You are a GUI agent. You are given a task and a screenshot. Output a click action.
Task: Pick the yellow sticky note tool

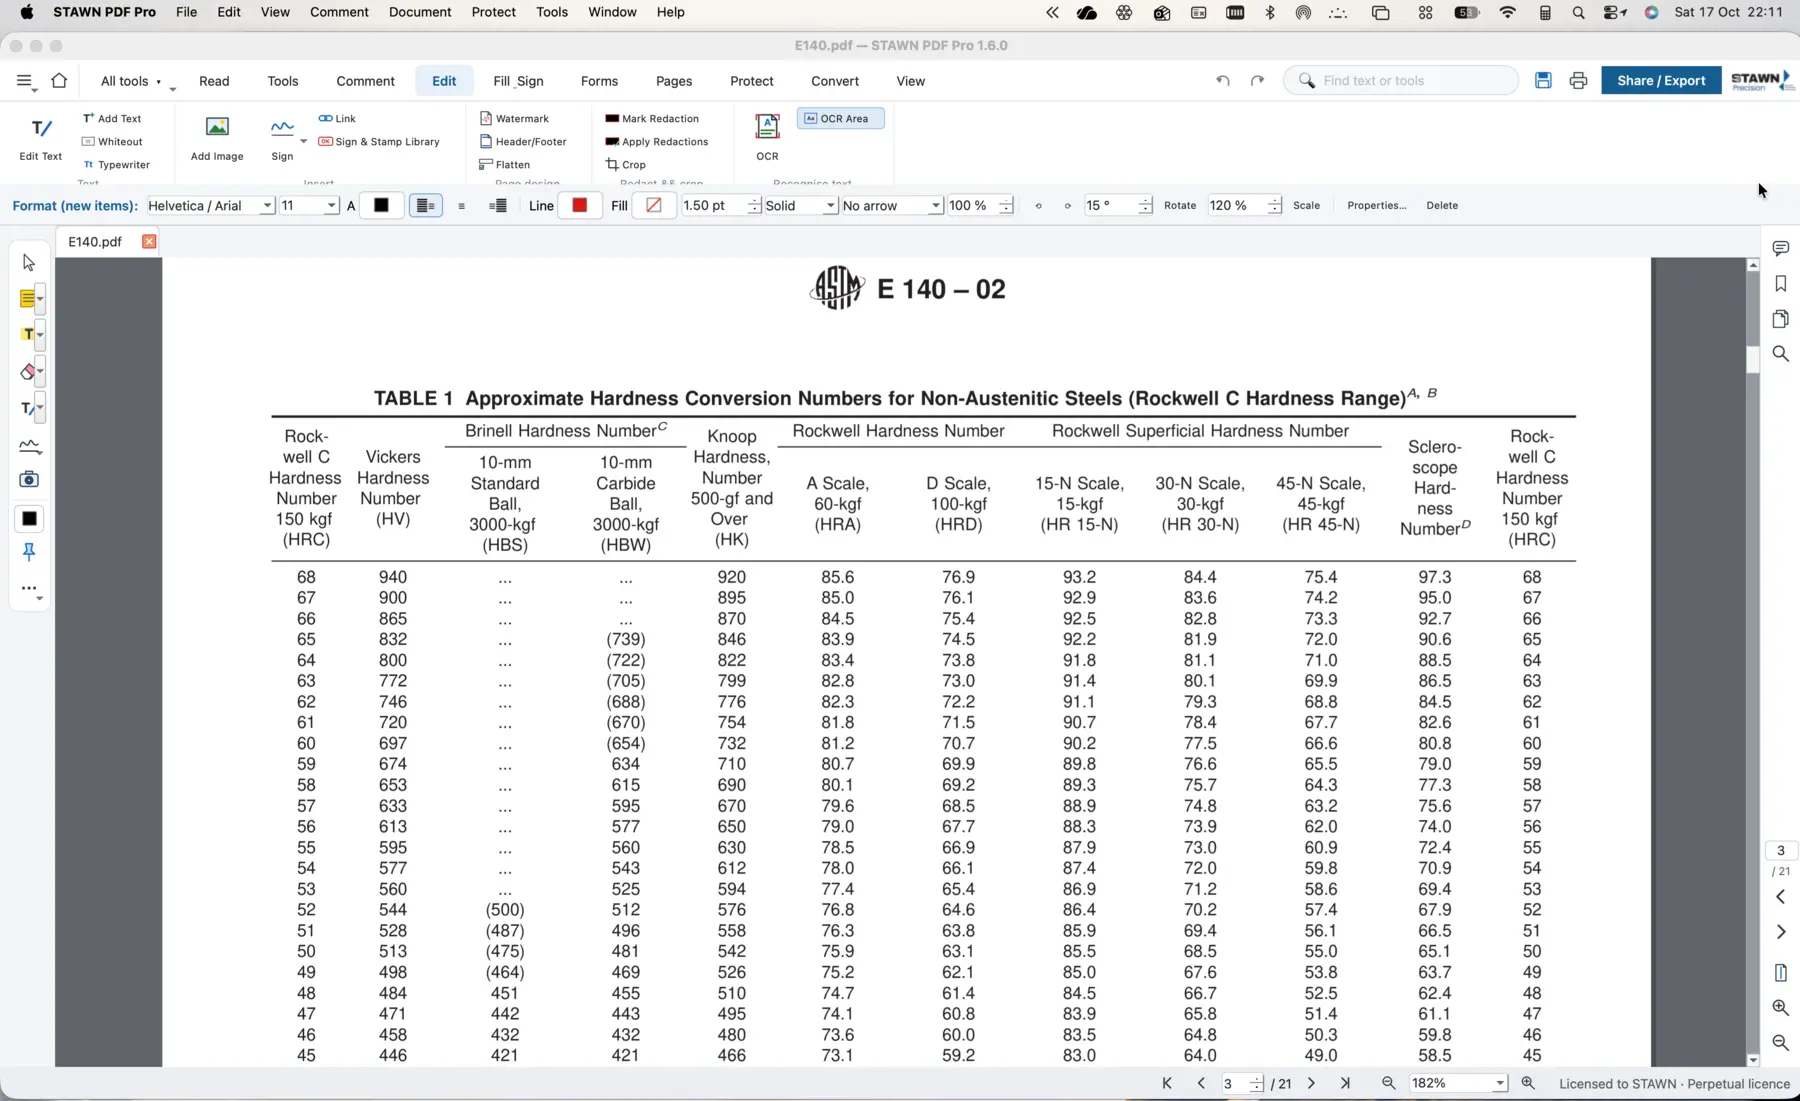(x=28, y=299)
